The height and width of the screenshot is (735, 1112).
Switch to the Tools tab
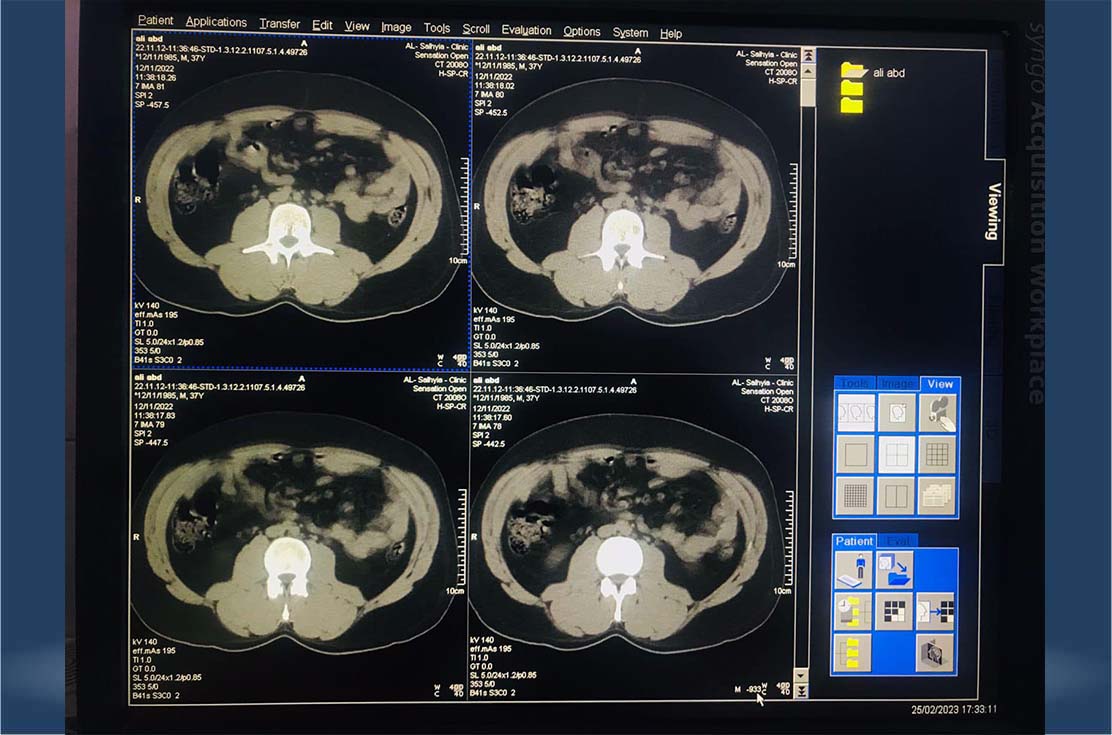tap(855, 384)
